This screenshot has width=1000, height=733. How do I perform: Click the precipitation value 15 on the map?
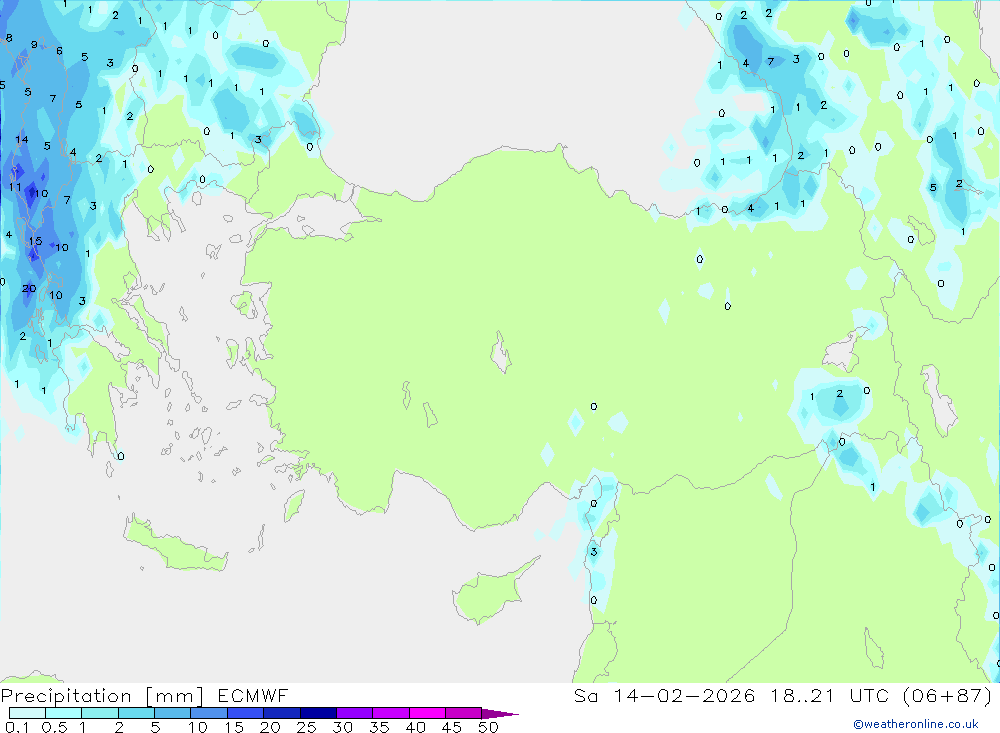35,241
